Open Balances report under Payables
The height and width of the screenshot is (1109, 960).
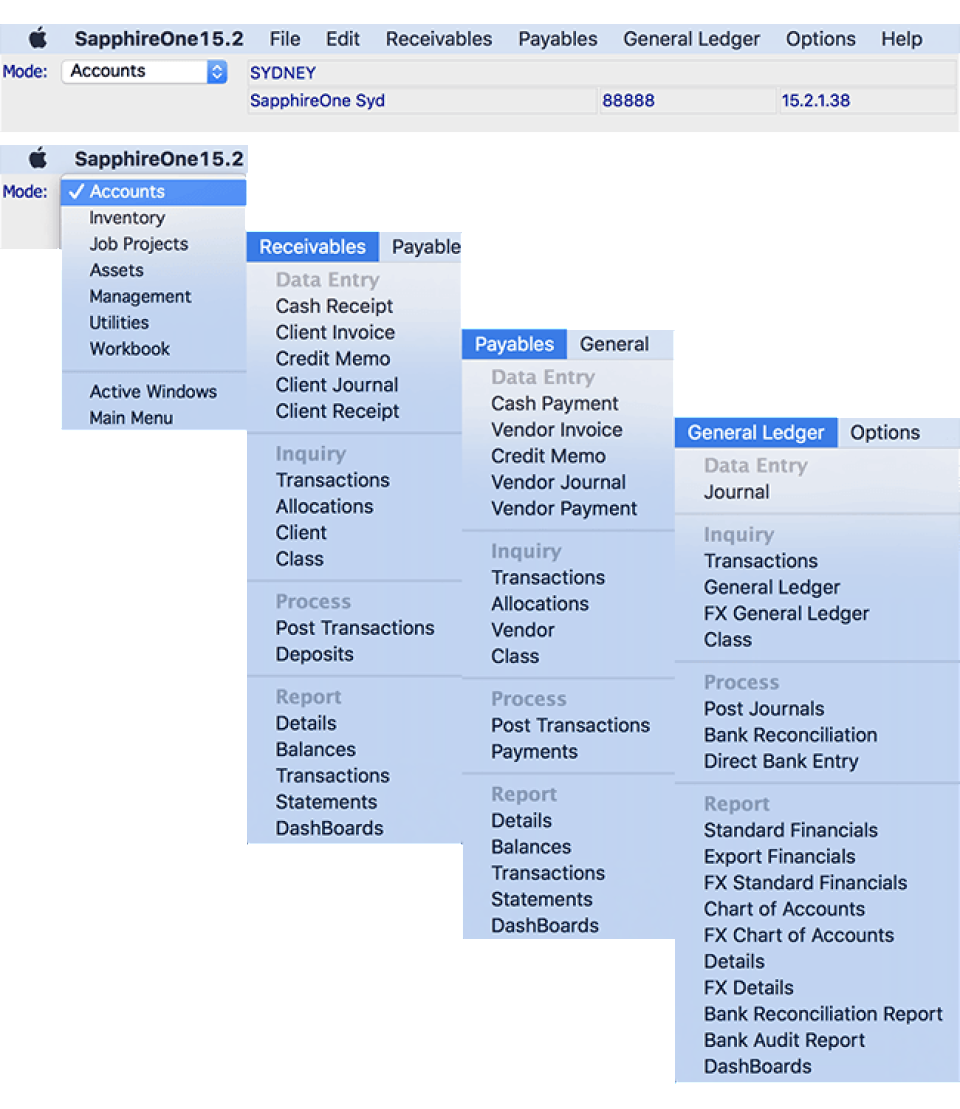click(x=531, y=847)
